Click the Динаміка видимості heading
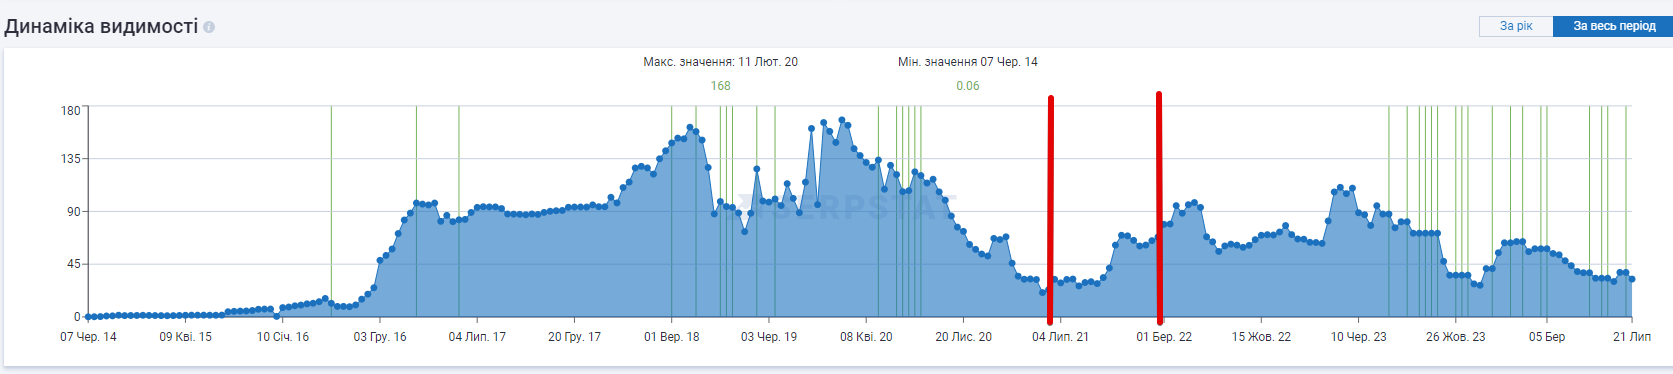Image resolution: width=1673 pixels, height=374 pixels. 101,27
